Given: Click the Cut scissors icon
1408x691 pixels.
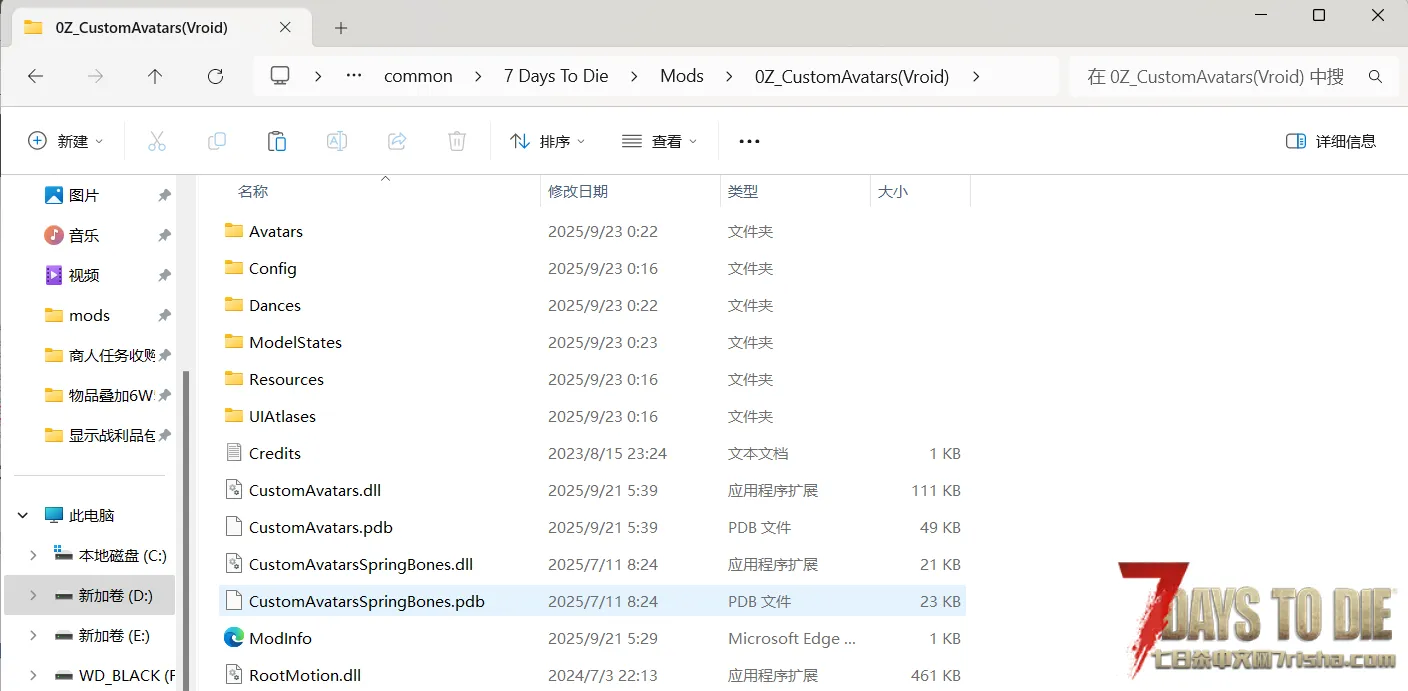Looking at the screenshot, I should coord(157,141).
